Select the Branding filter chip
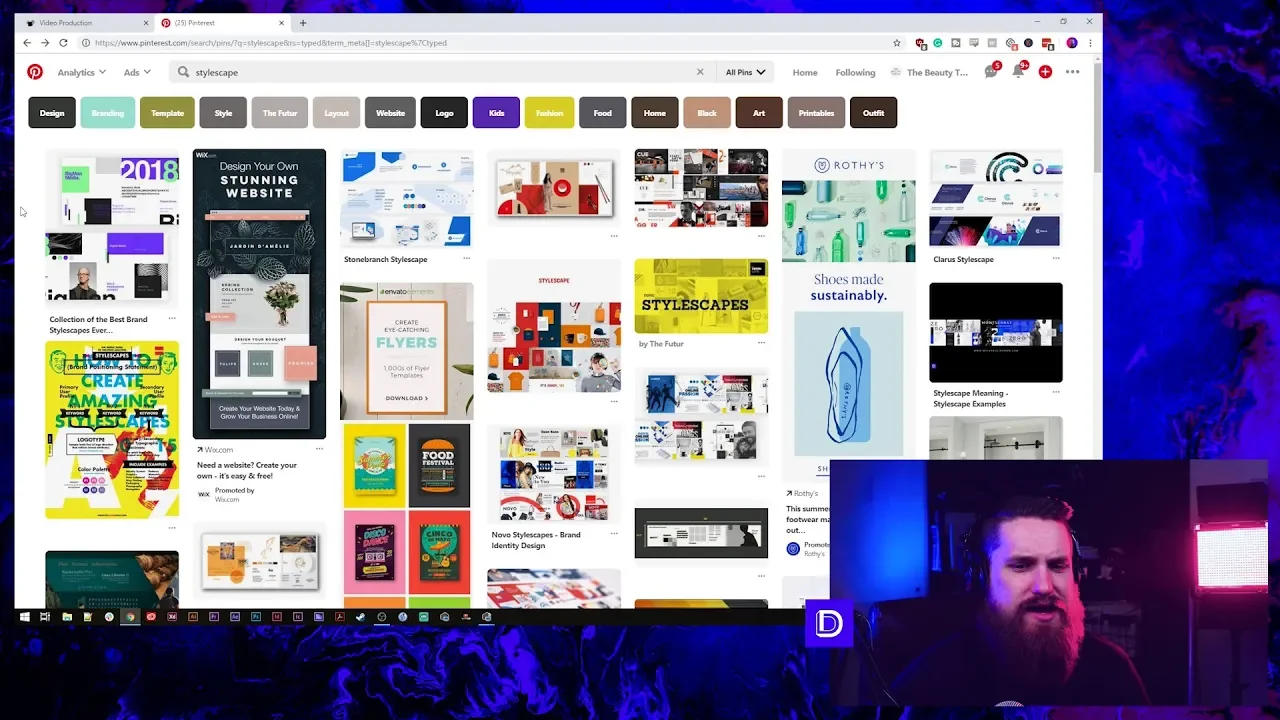Viewport: 1280px width, 720px height. pyautogui.click(x=108, y=113)
